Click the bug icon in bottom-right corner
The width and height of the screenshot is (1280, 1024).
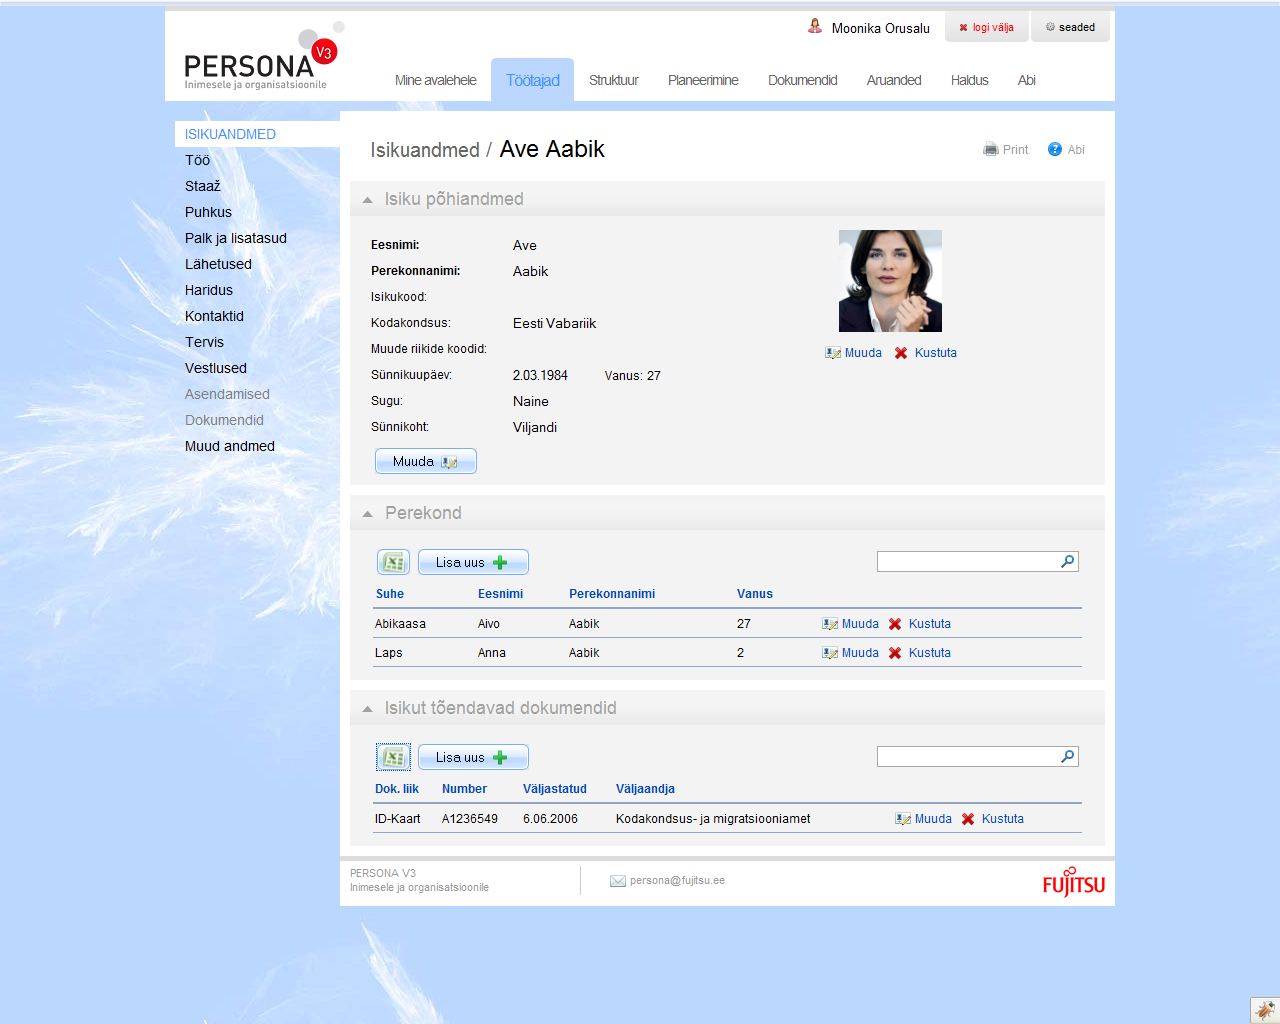point(1264,1010)
